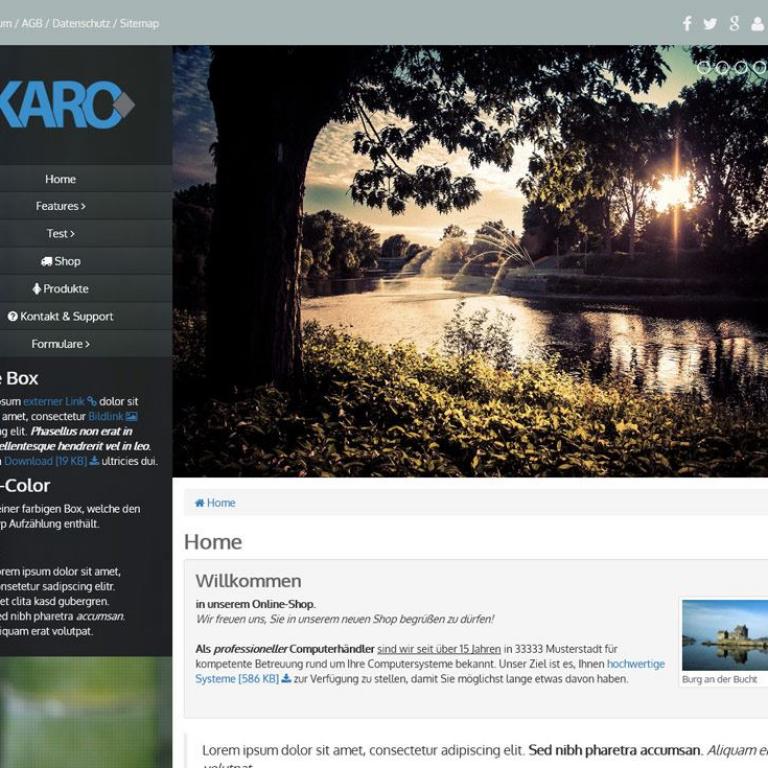This screenshot has height=768, width=768.
Task: Expand the Formulare submenu
Action: pos(61,343)
